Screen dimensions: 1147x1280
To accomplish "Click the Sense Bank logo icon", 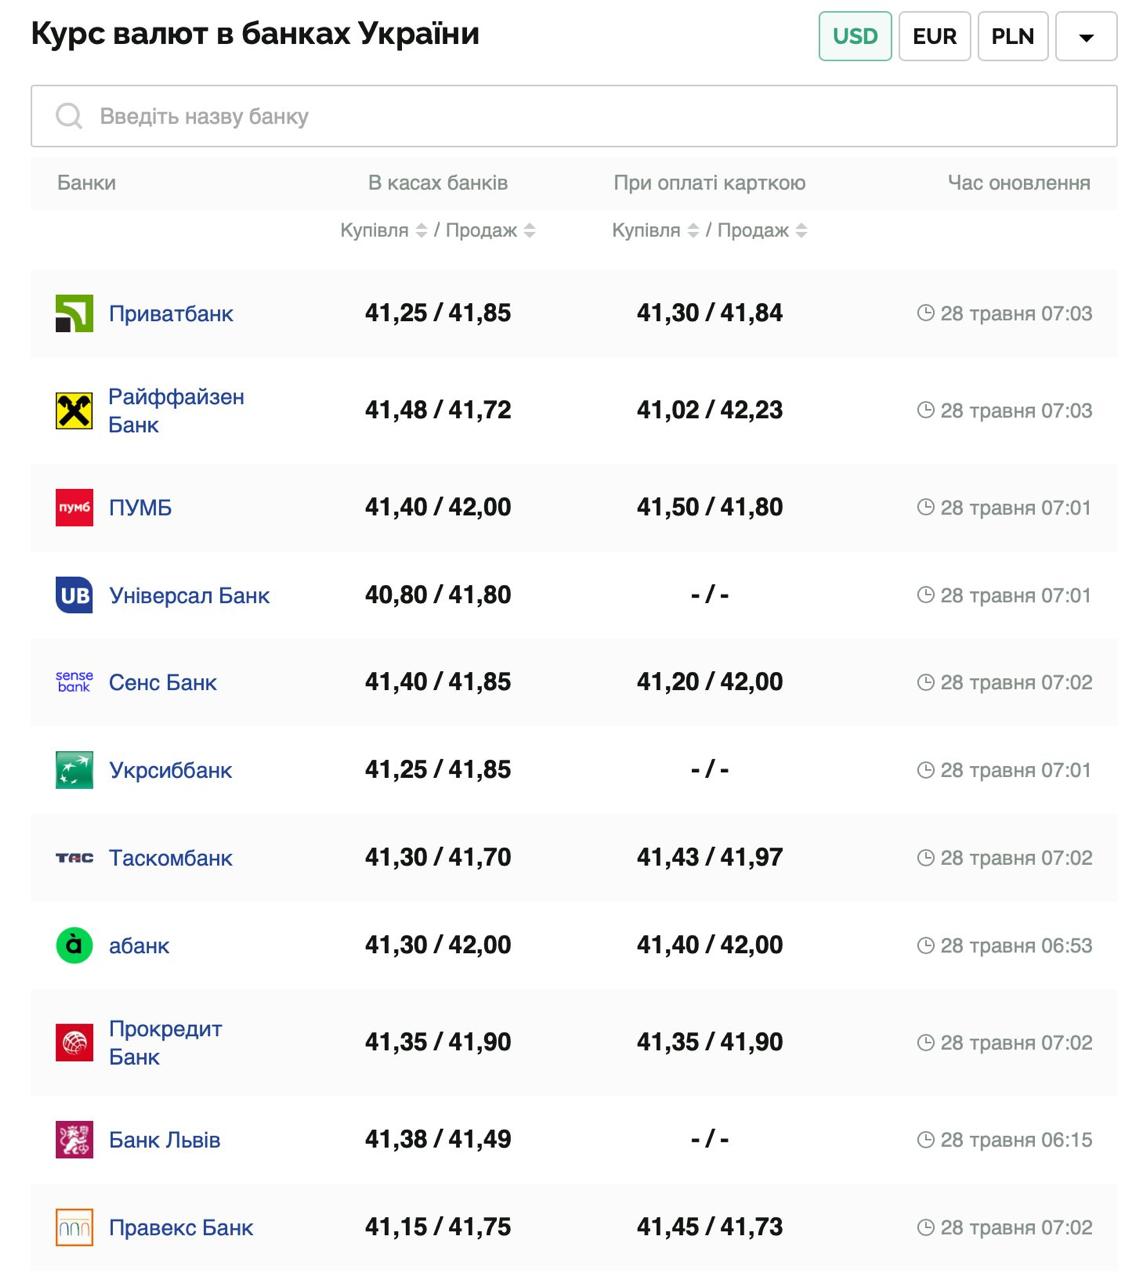I will tap(74, 683).
